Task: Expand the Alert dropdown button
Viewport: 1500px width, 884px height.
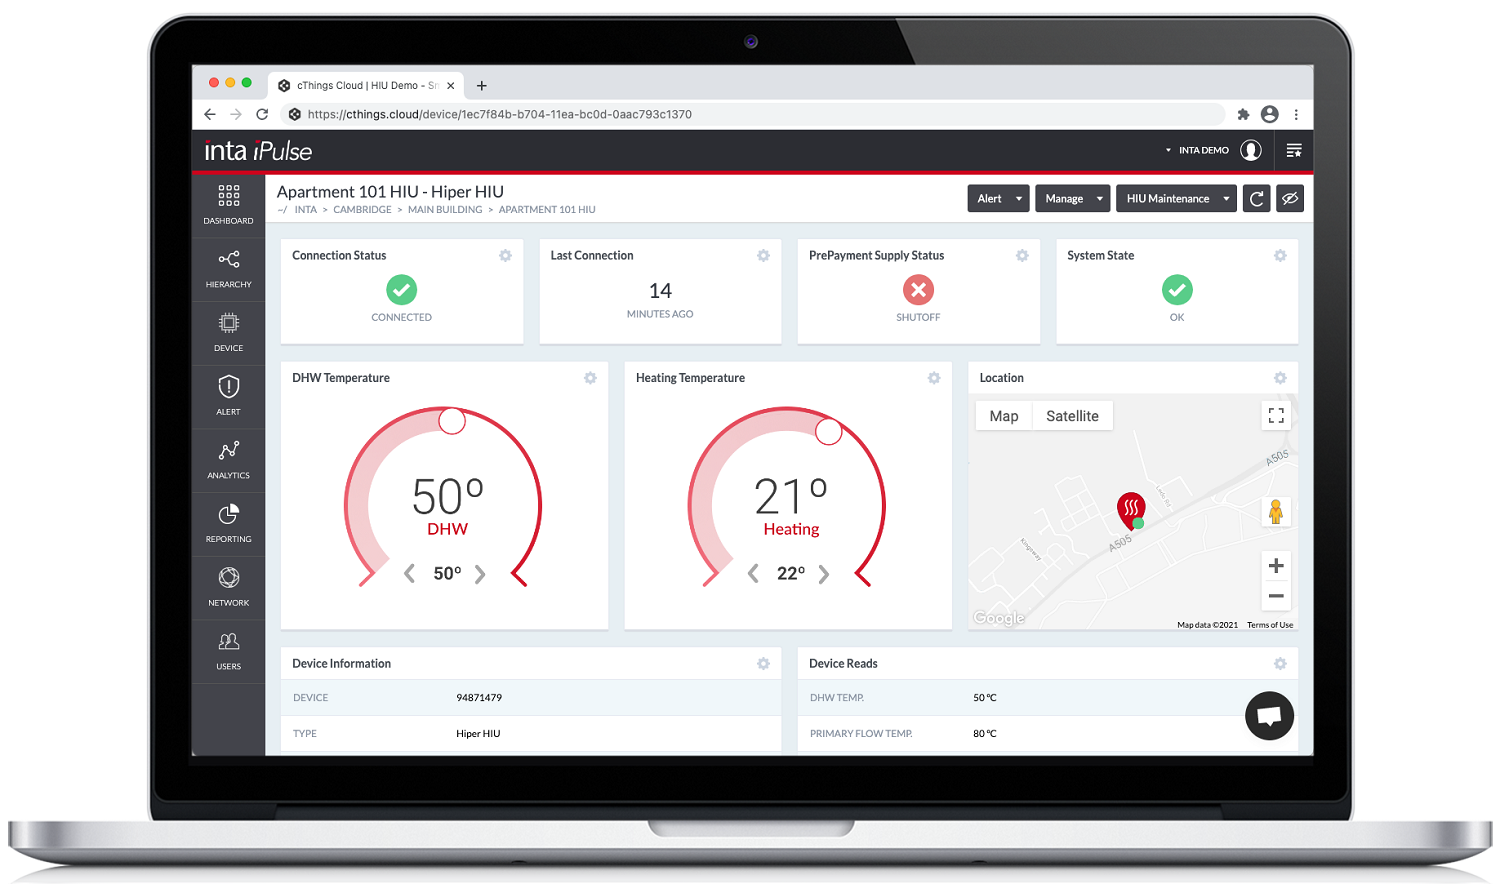Action: click(998, 199)
